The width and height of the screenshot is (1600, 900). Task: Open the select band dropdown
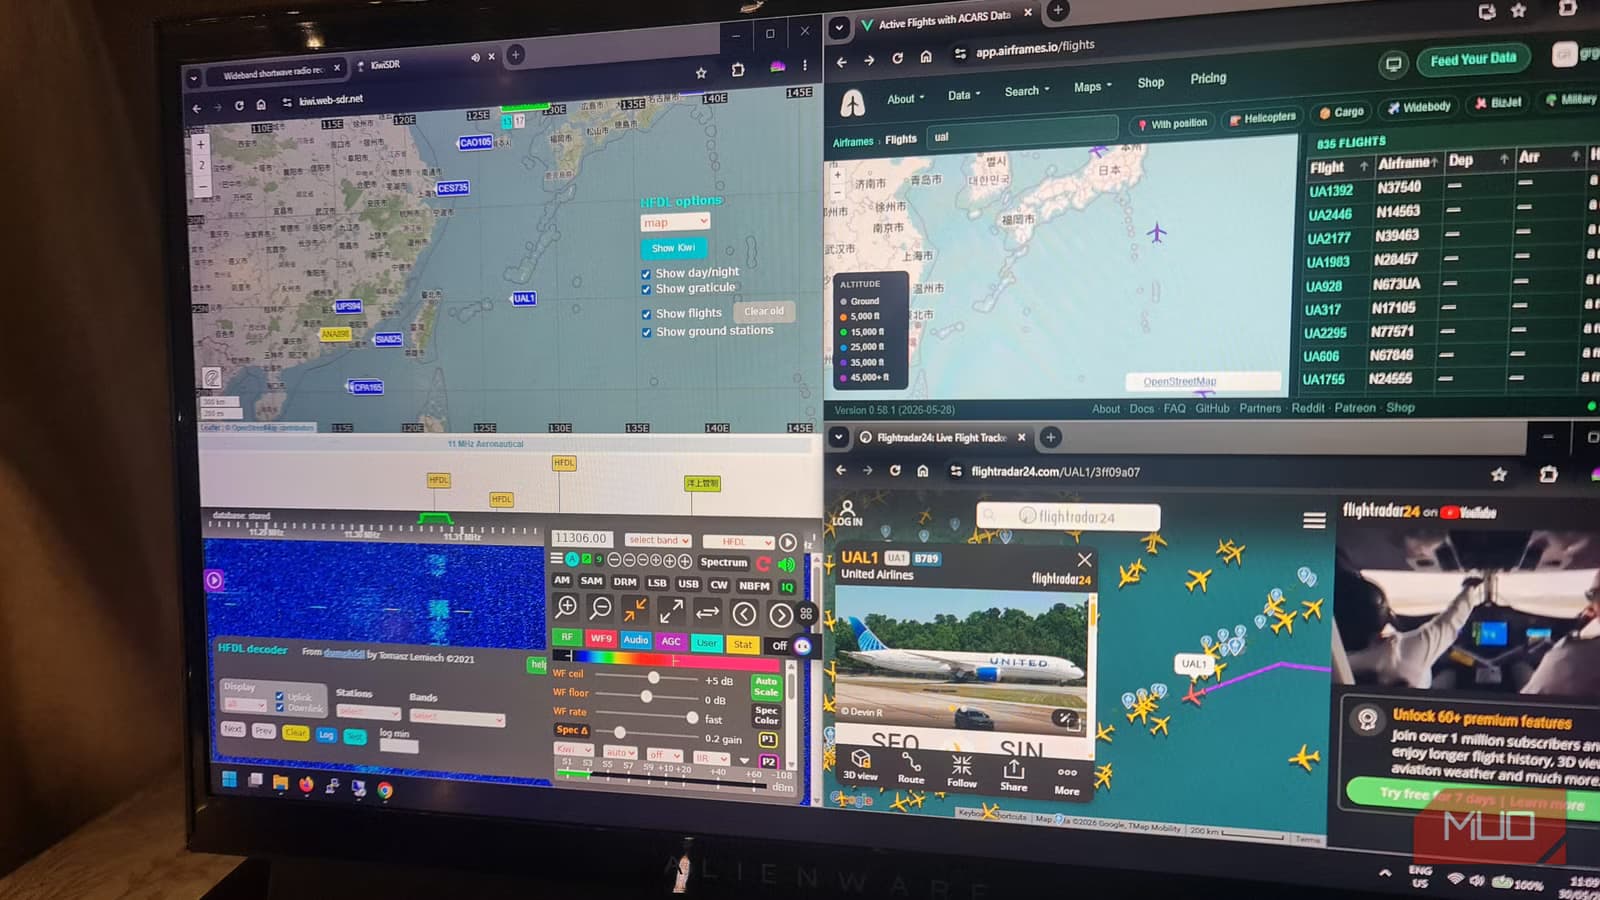(x=658, y=540)
